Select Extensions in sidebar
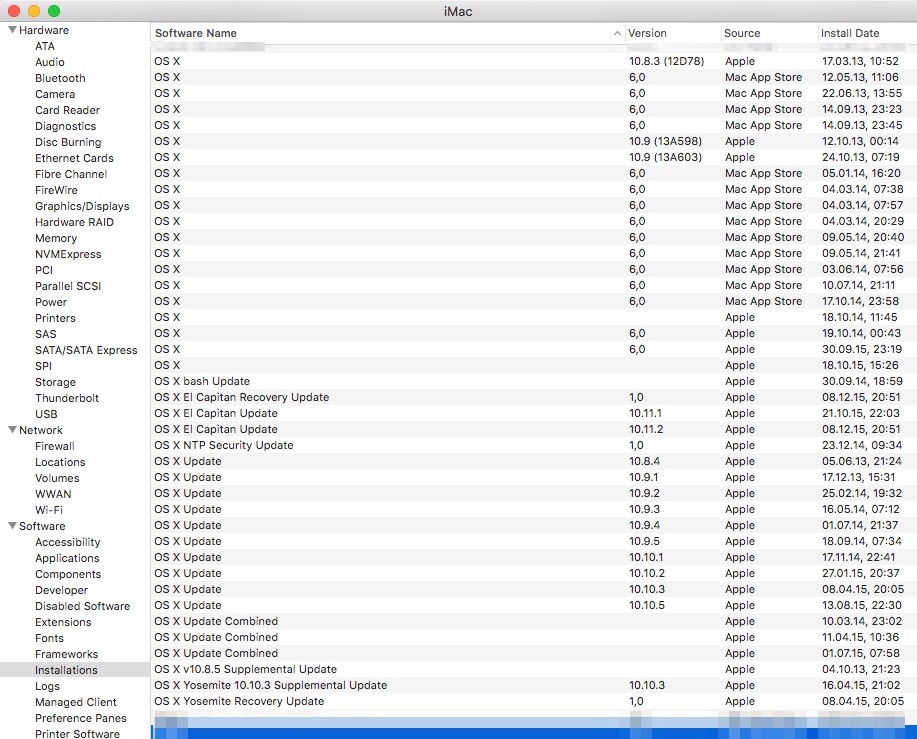 pyautogui.click(x=63, y=622)
